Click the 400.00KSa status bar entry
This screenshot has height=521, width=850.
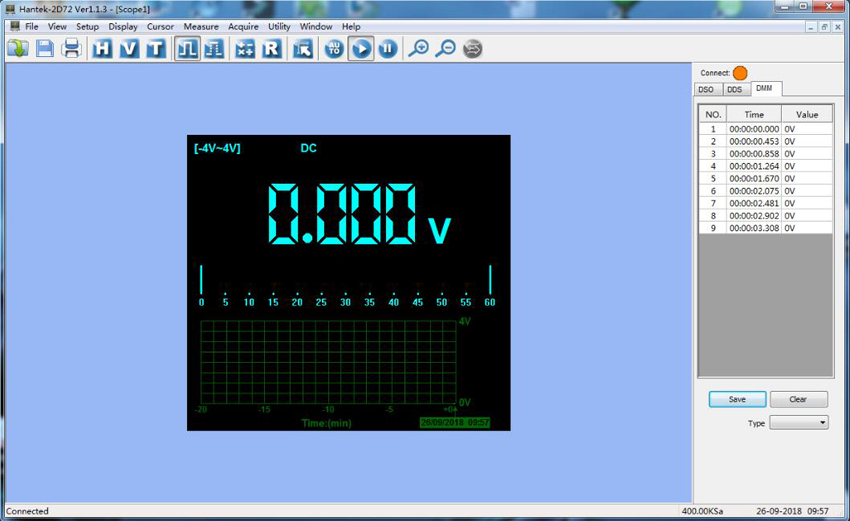702,511
